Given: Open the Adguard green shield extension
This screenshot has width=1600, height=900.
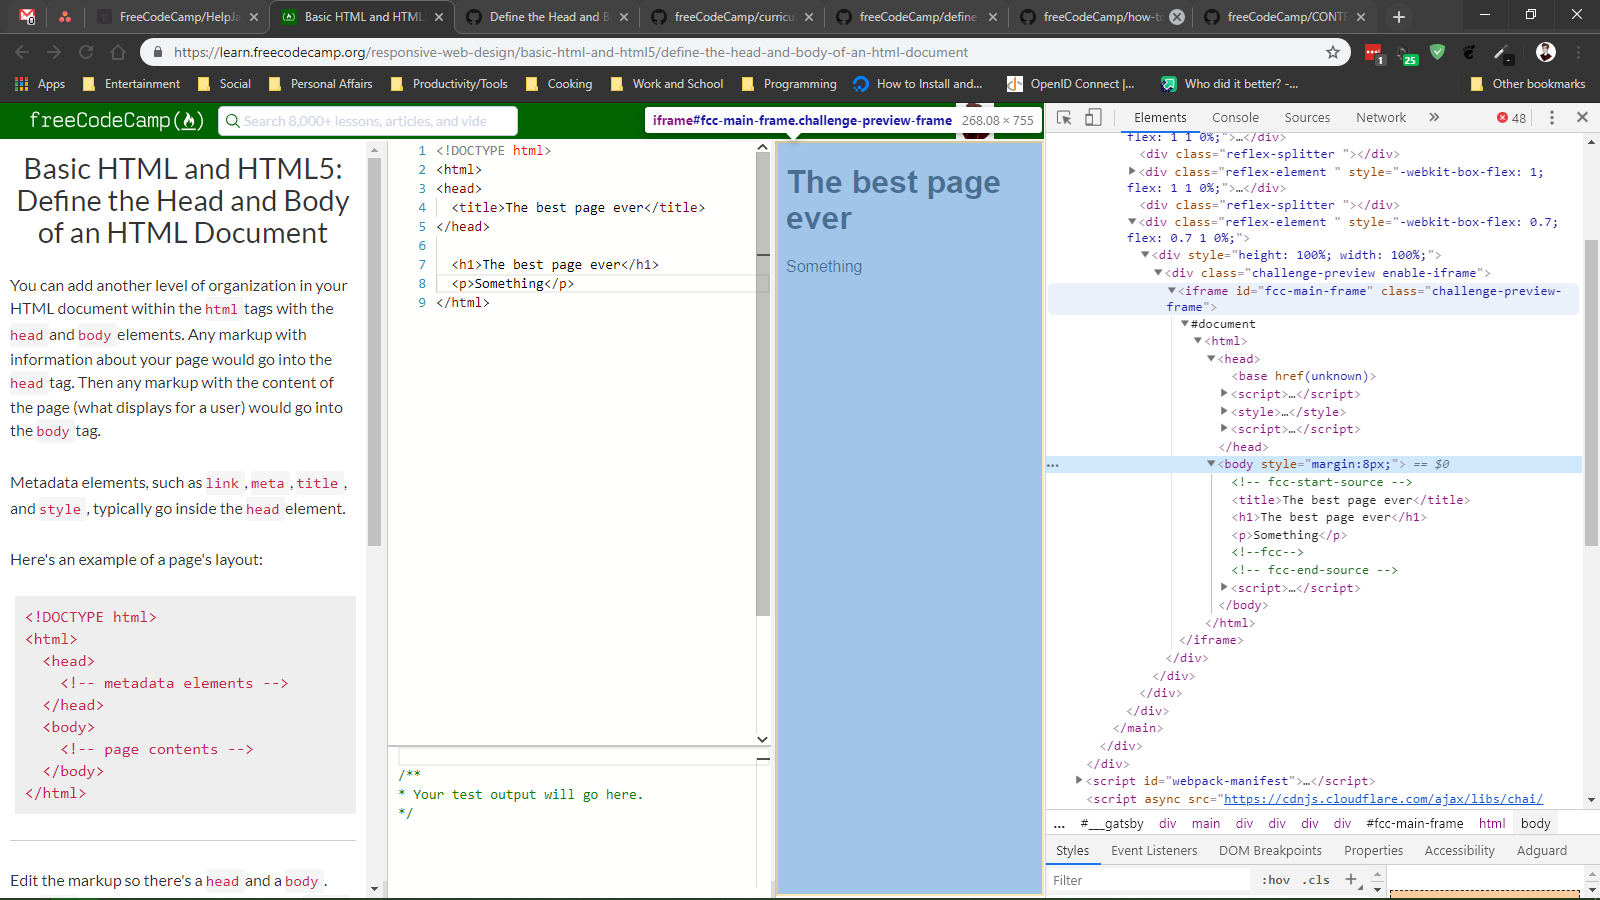Looking at the screenshot, I should pos(1438,52).
